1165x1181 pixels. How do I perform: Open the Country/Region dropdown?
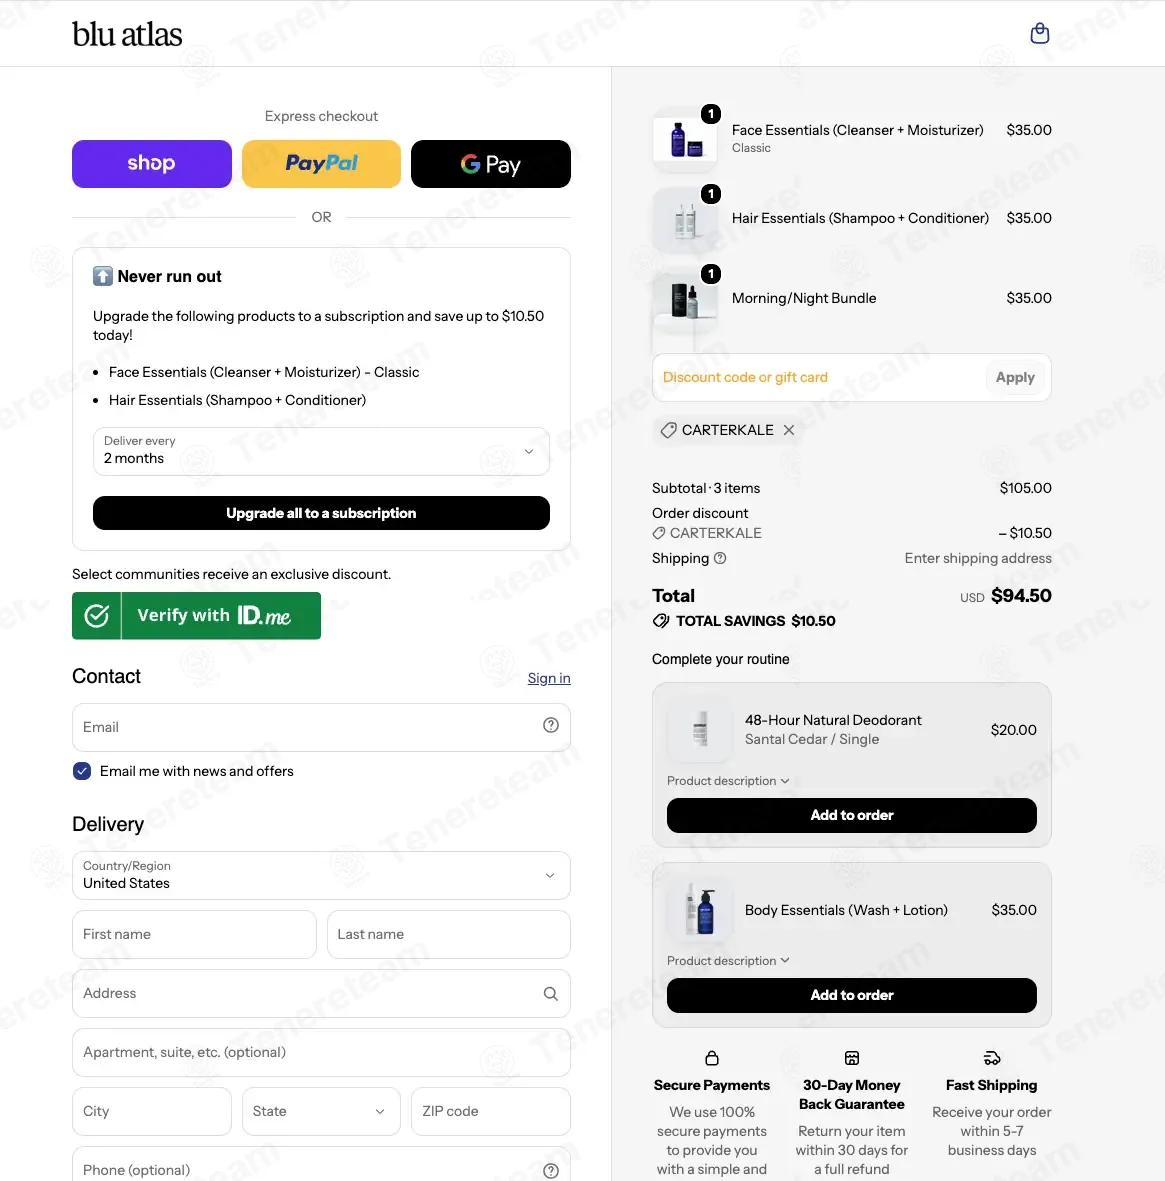321,875
